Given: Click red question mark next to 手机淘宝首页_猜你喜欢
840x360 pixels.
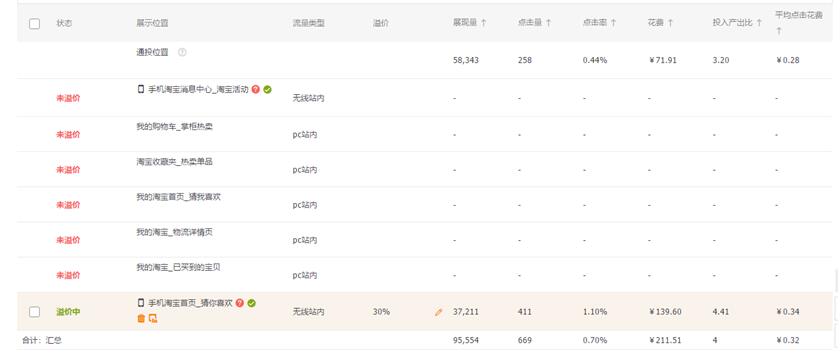Looking at the screenshot, I should click(x=239, y=303).
